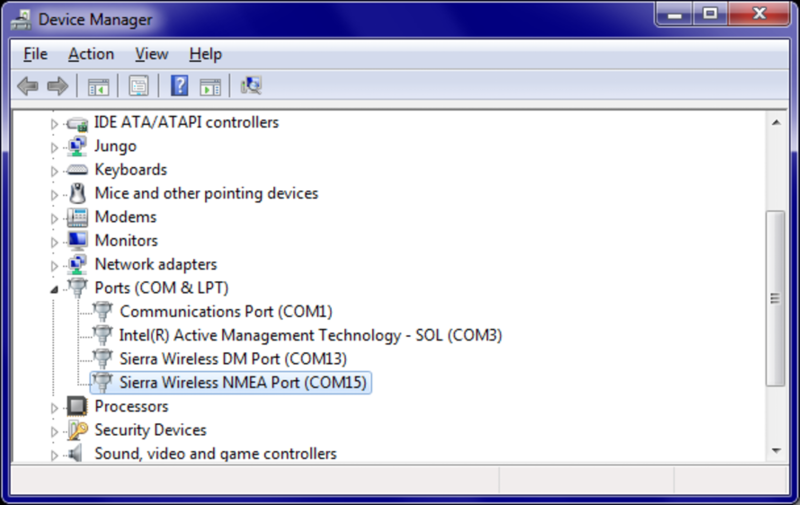The height and width of the screenshot is (505, 800).
Task: Click the Jungo device icon
Action: (x=77, y=146)
